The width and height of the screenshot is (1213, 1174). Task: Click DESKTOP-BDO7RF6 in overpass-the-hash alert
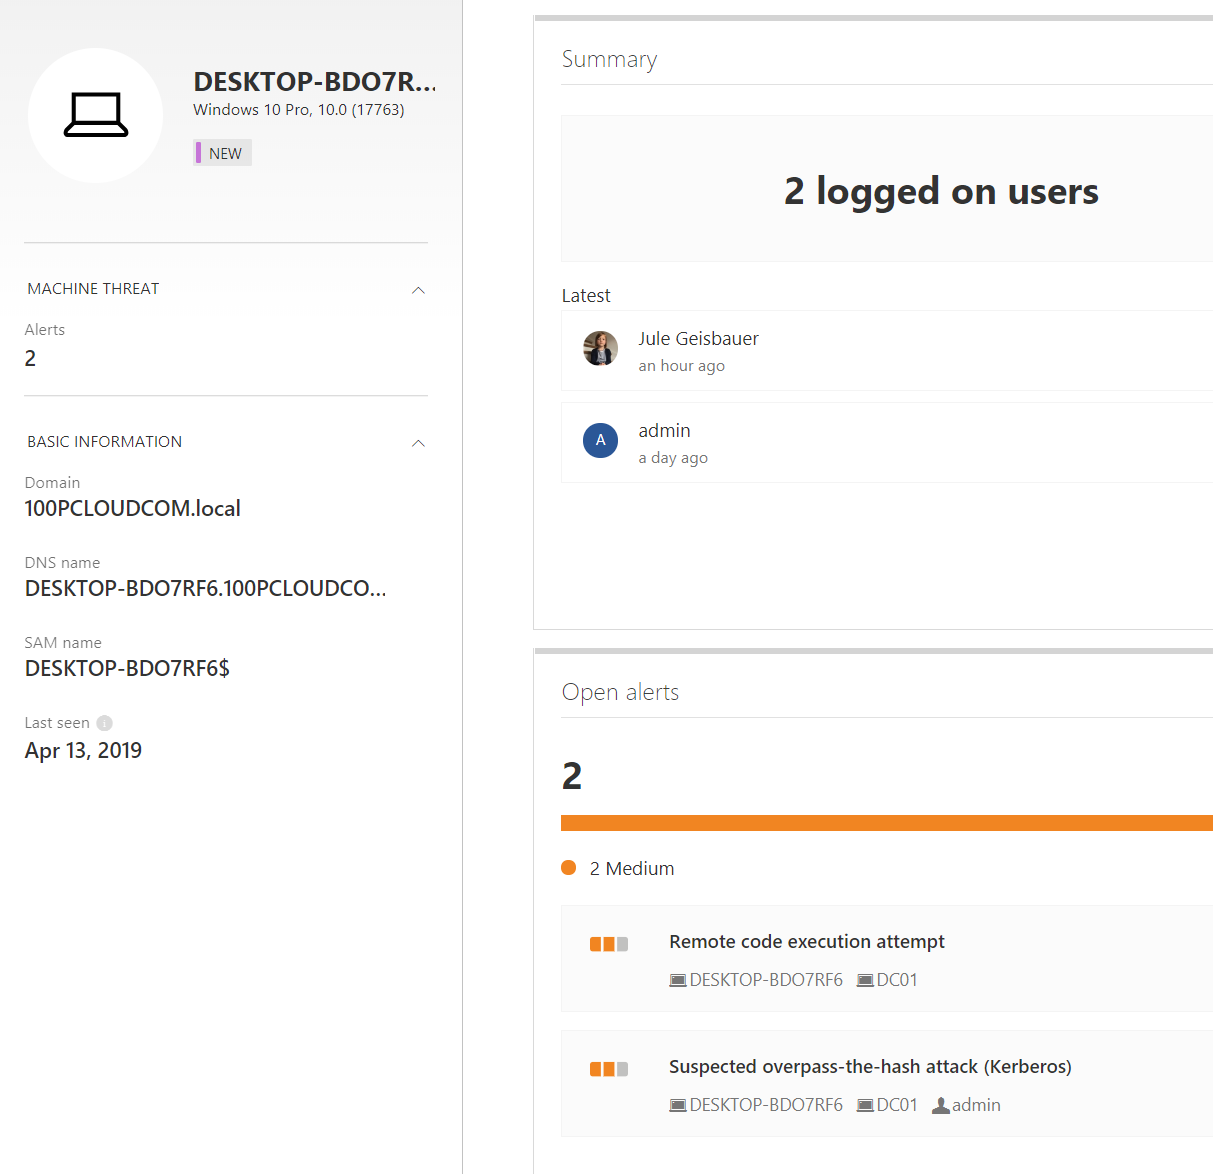[765, 1105]
